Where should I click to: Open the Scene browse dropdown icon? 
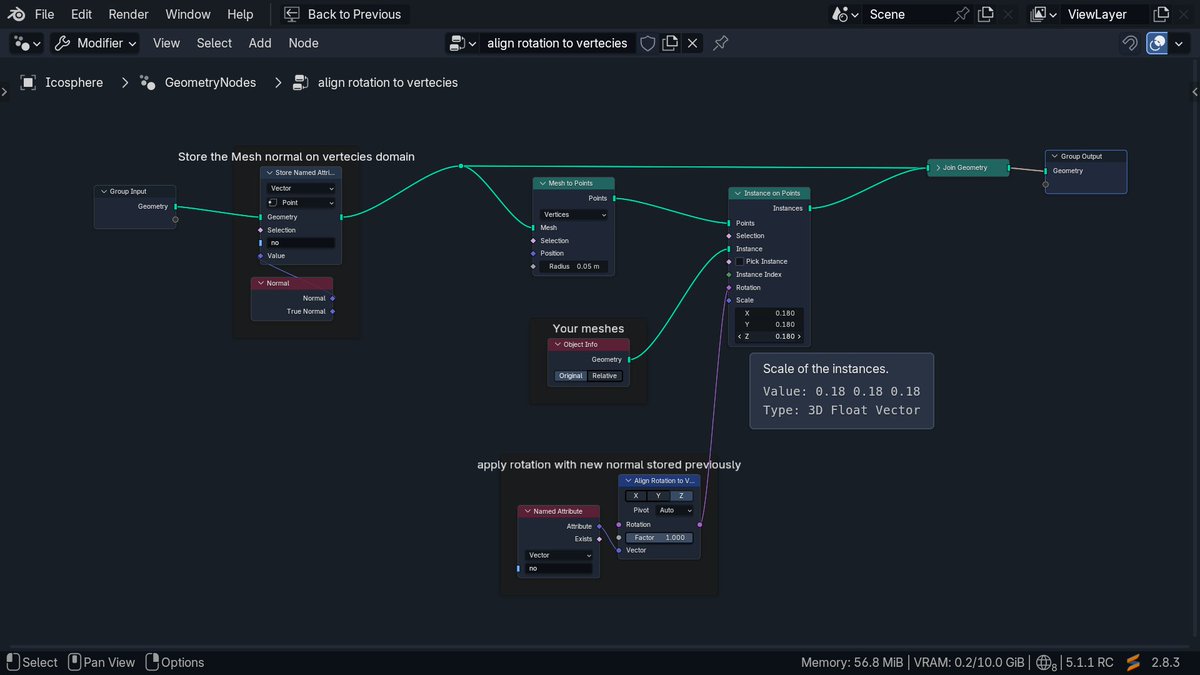point(845,14)
